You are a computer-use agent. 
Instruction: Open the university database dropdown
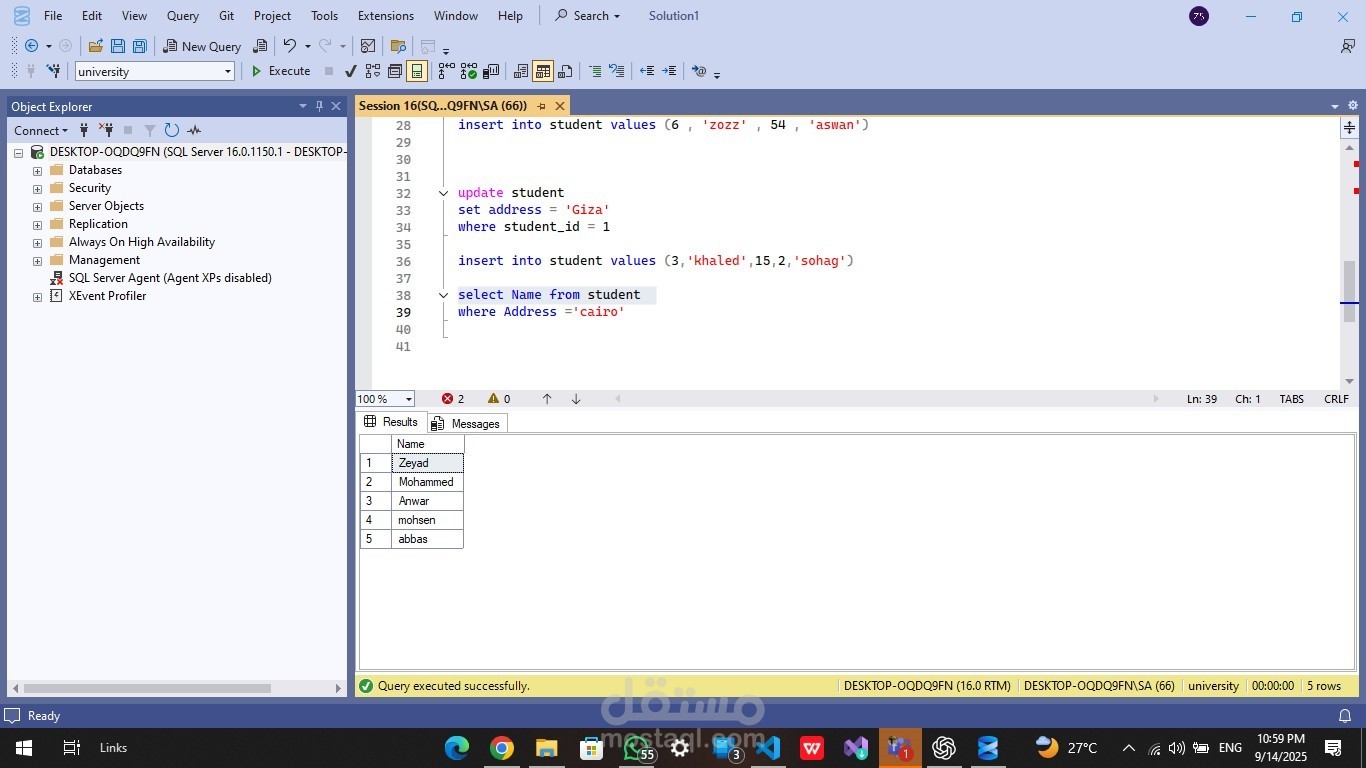pyautogui.click(x=228, y=71)
